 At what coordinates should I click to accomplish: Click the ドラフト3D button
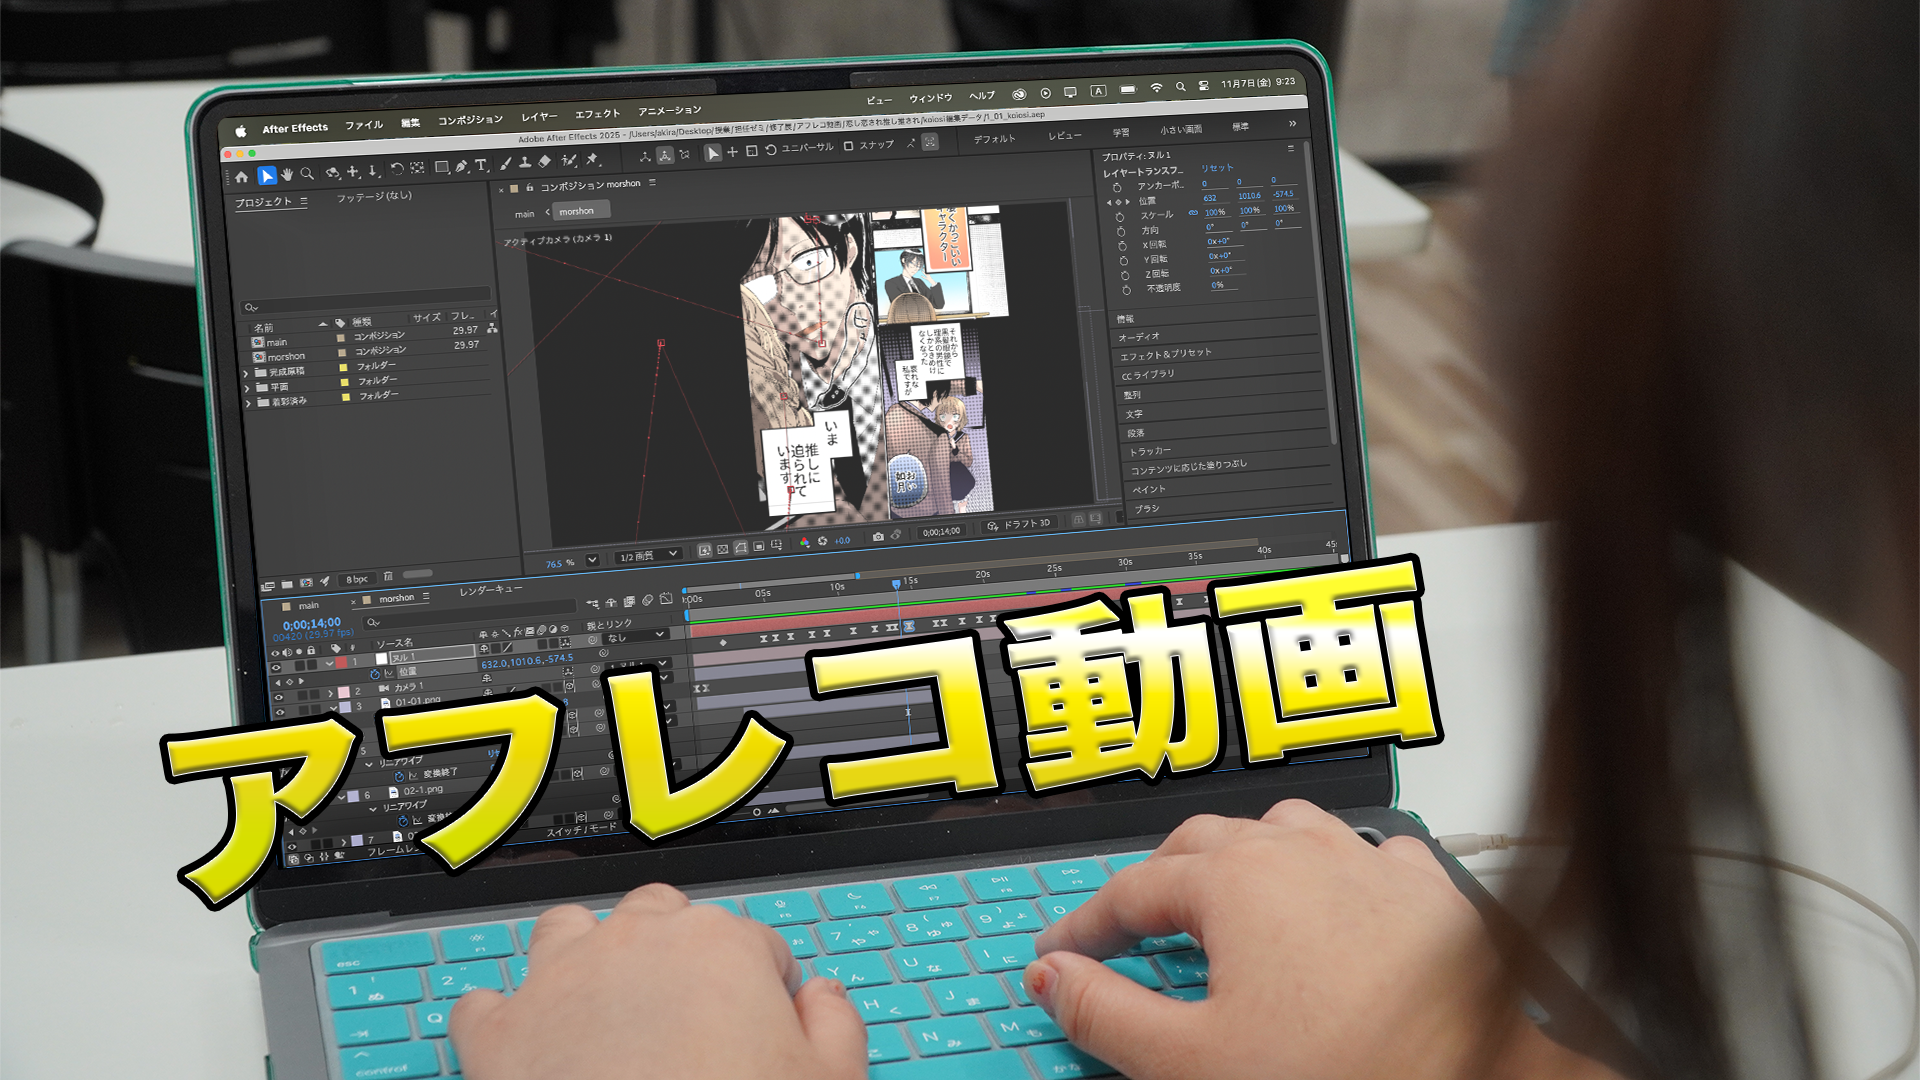tap(1019, 524)
